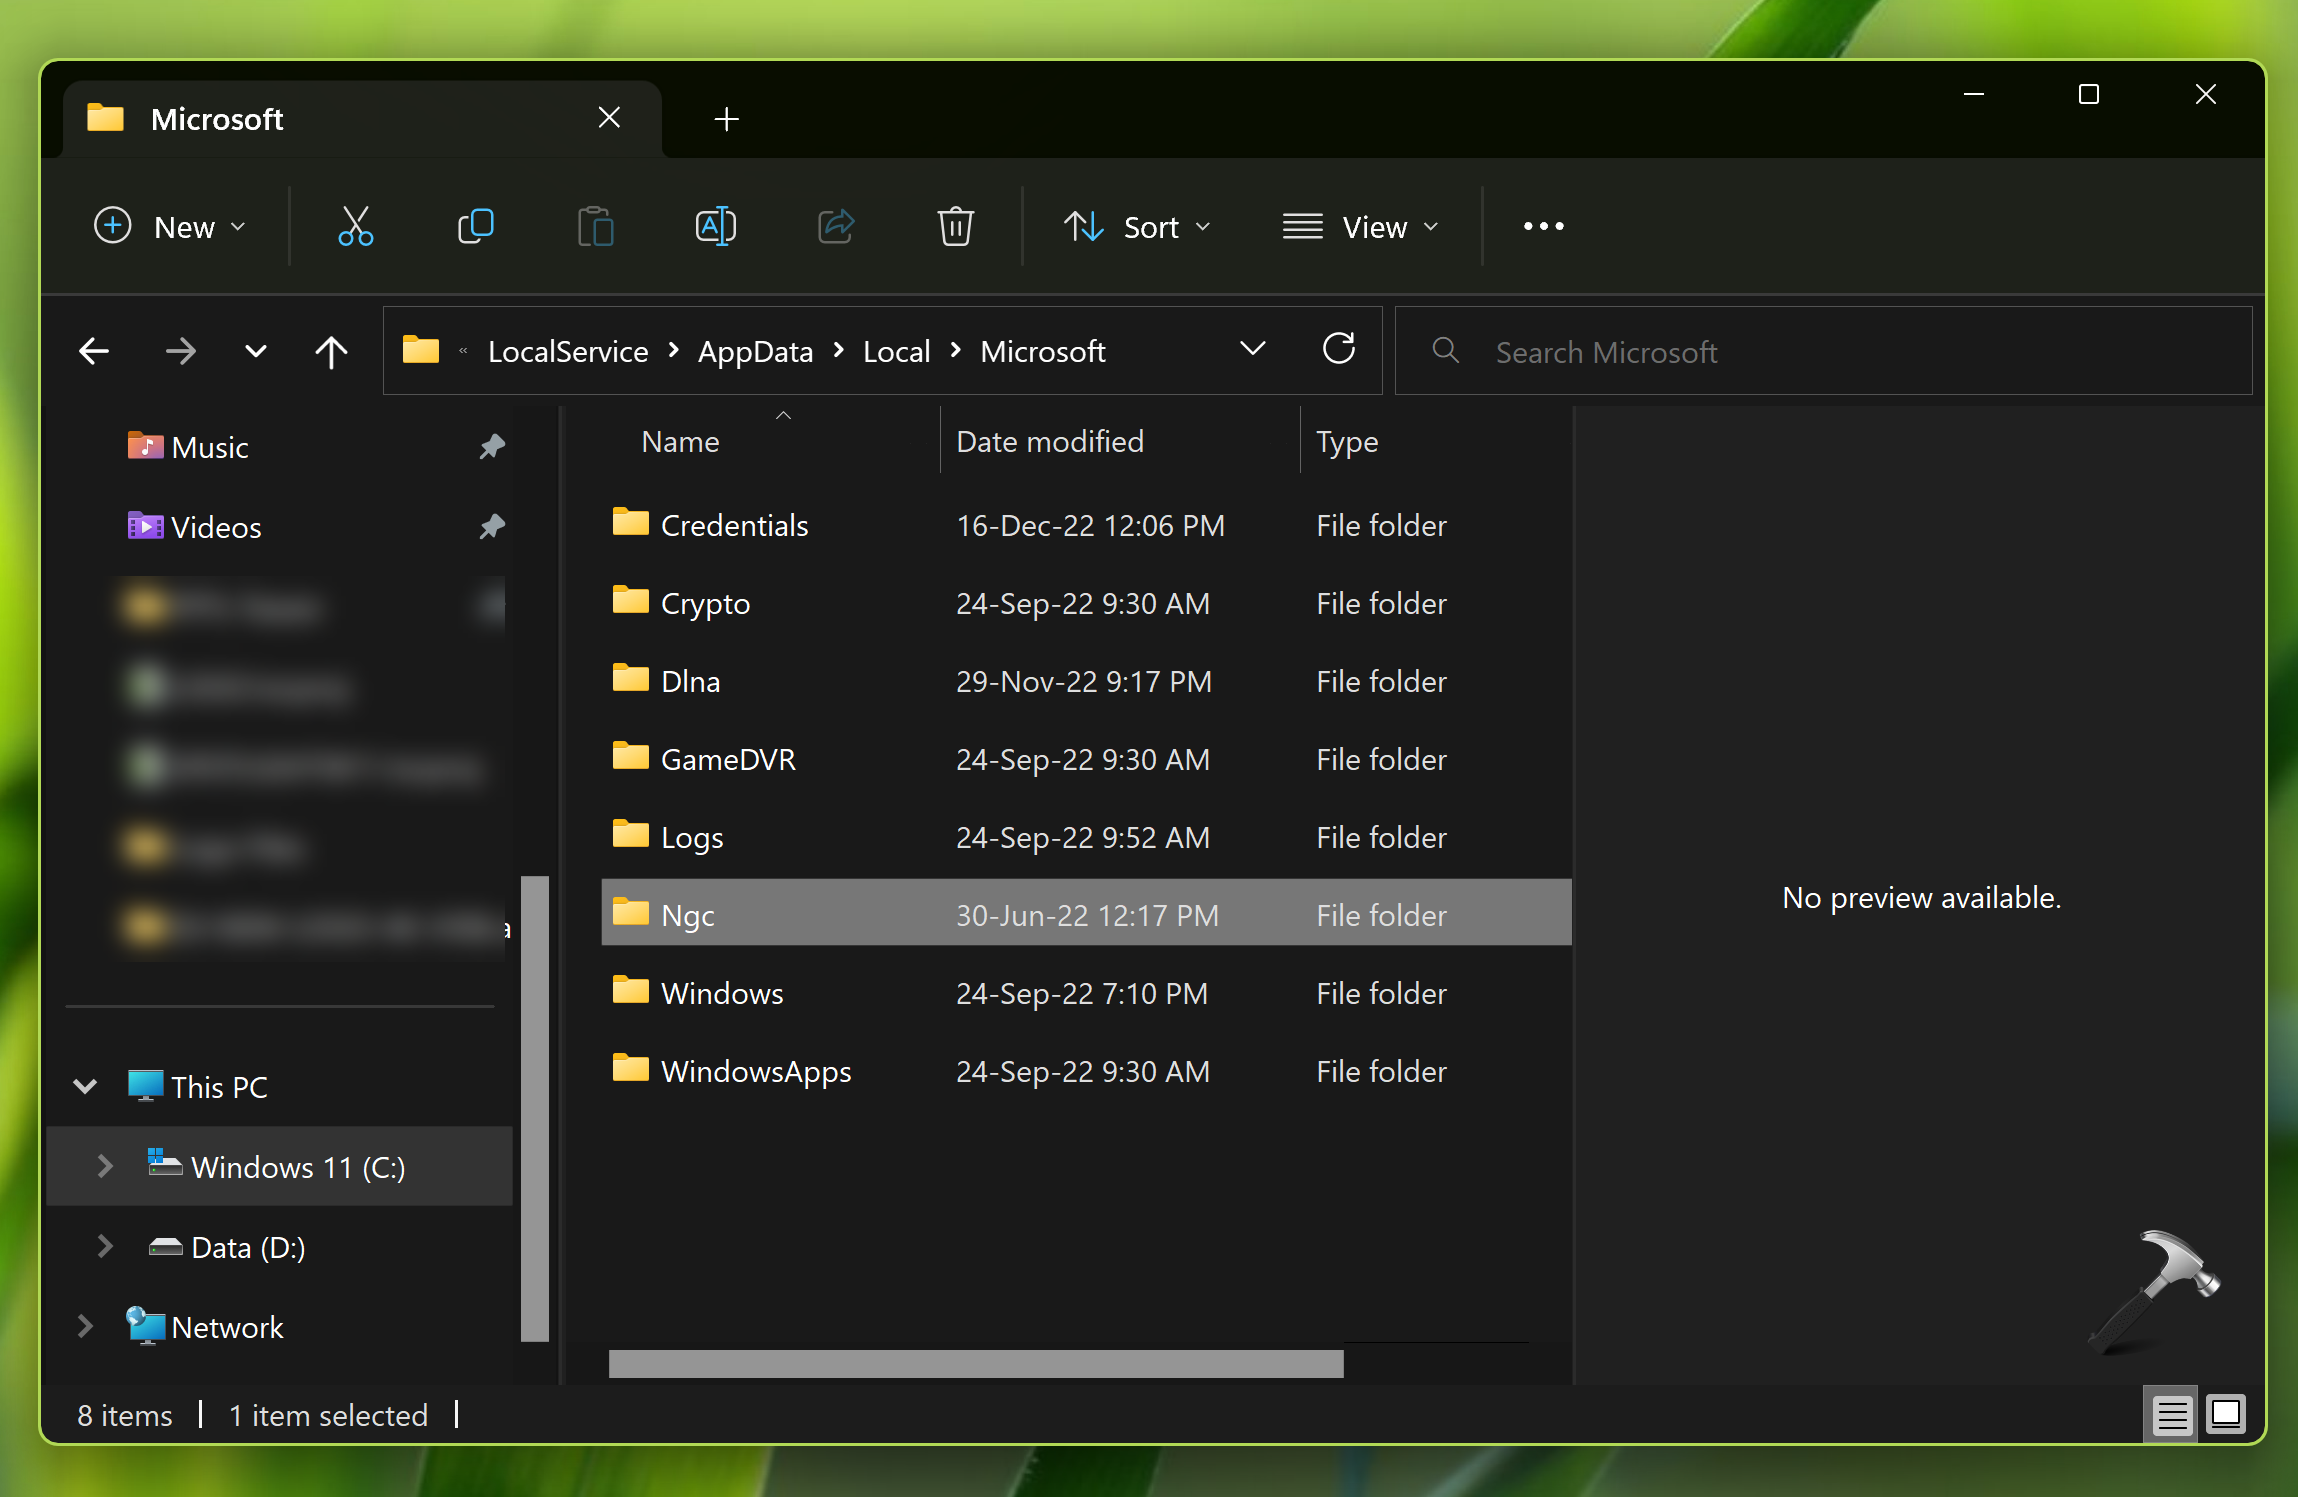Open the More options menu
Viewport: 2298px width, 1497px height.
pyautogui.click(x=1543, y=224)
